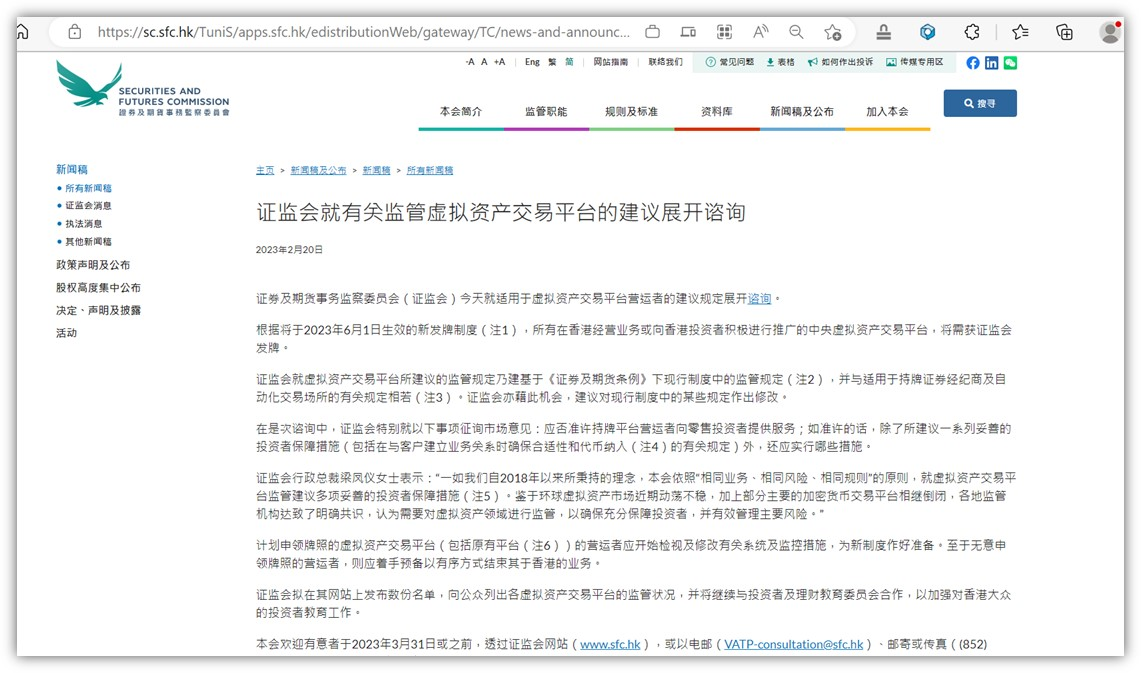Open the SFC LinkedIn page icon
The width and height of the screenshot is (1141, 673).
pyautogui.click(x=991, y=63)
